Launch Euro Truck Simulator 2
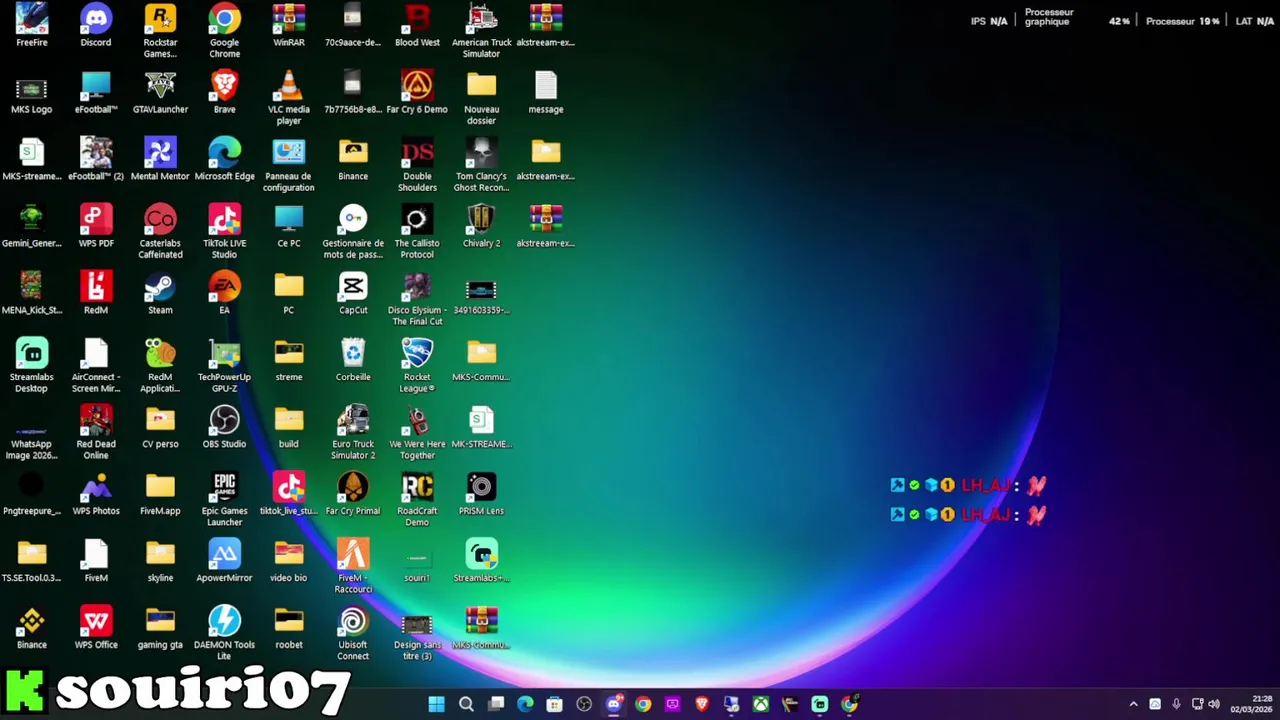The image size is (1280, 720). coord(353,433)
